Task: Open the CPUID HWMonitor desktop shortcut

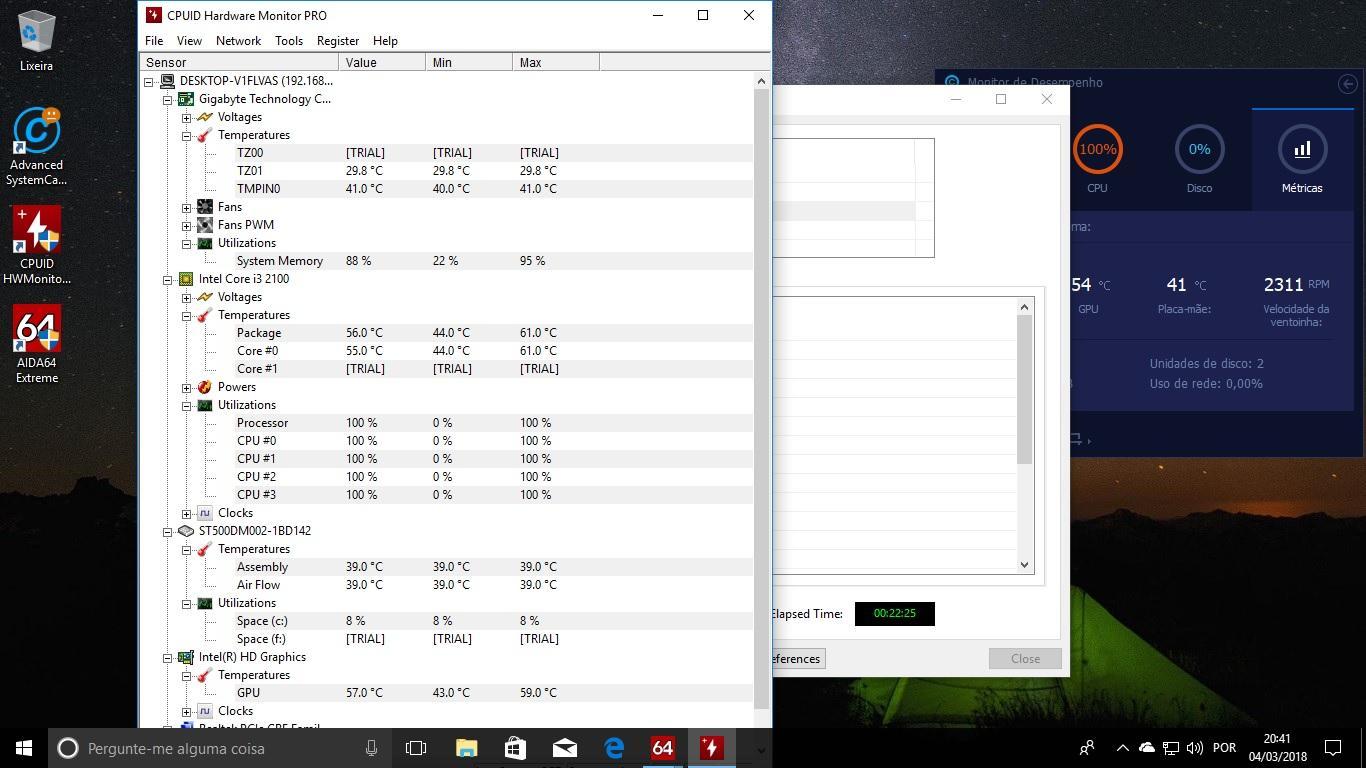Action: click(37, 246)
